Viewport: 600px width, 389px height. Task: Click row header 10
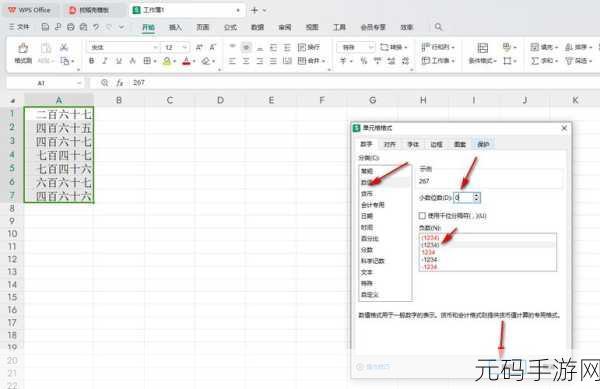point(12,234)
